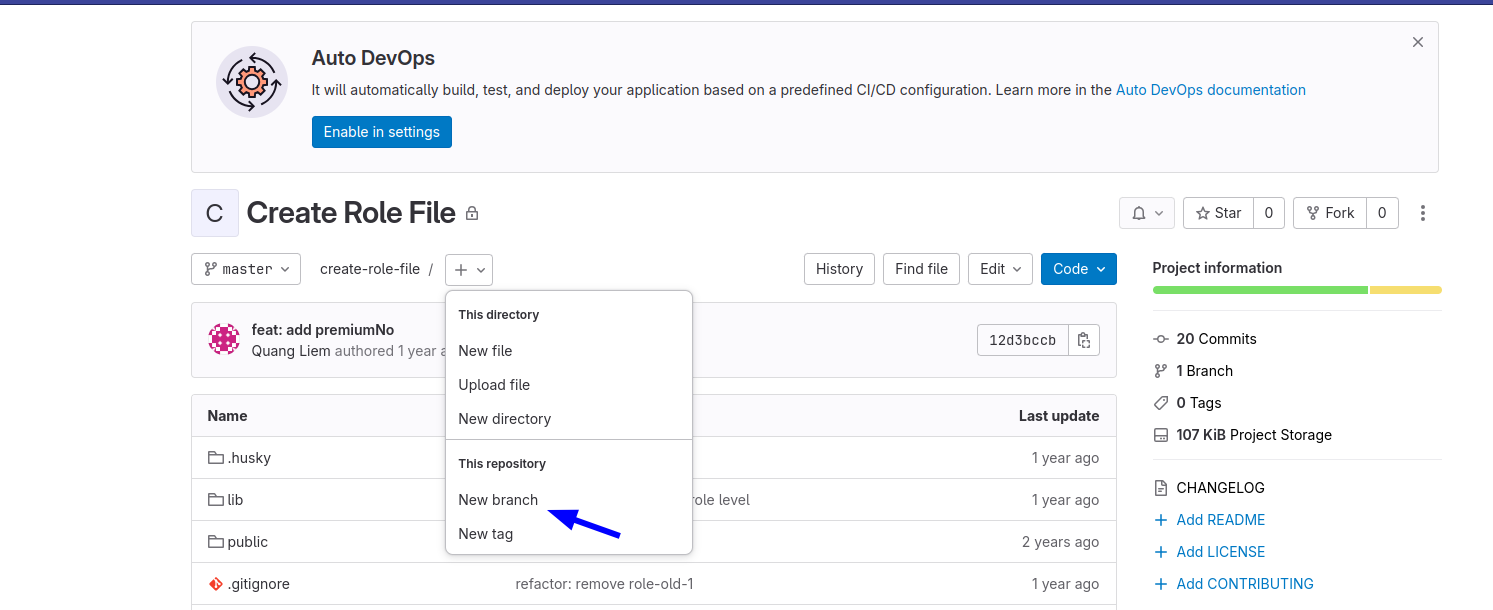Click the vertical ellipsis project actions icon
The width and height of the screenshot is (1493, 610).
tap(1422, 213)
